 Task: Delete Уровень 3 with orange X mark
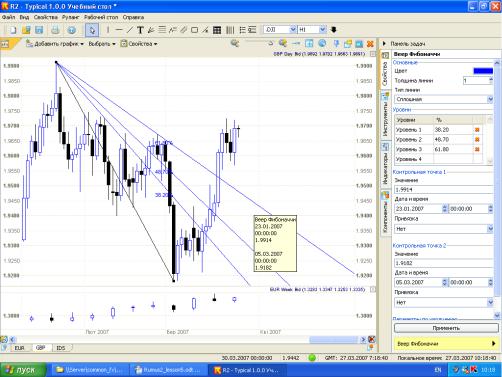pos(477,149)
